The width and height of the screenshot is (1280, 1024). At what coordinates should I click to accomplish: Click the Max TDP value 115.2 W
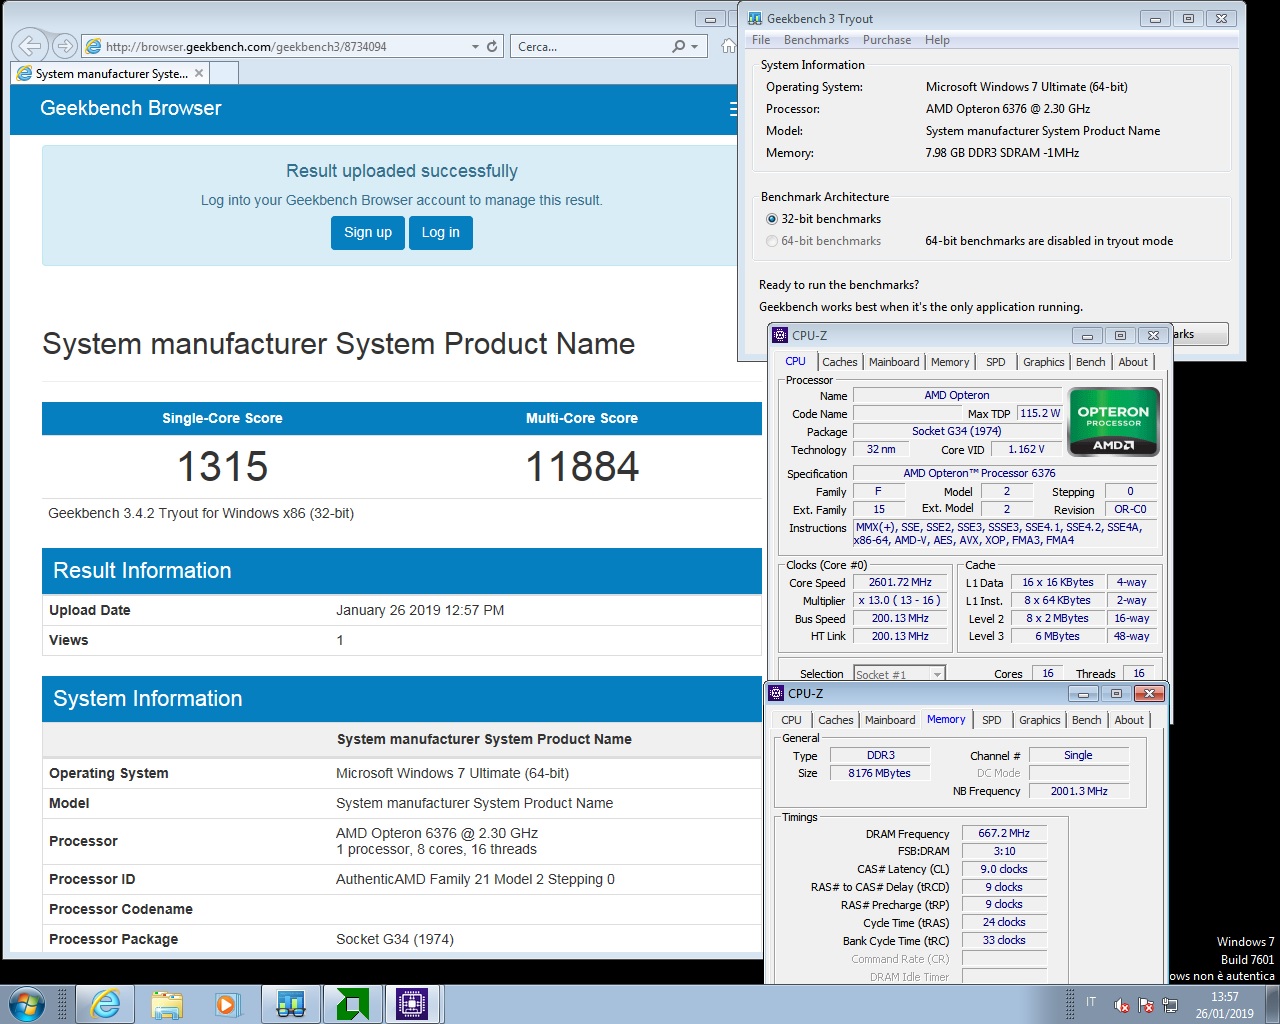(1040, 413)
